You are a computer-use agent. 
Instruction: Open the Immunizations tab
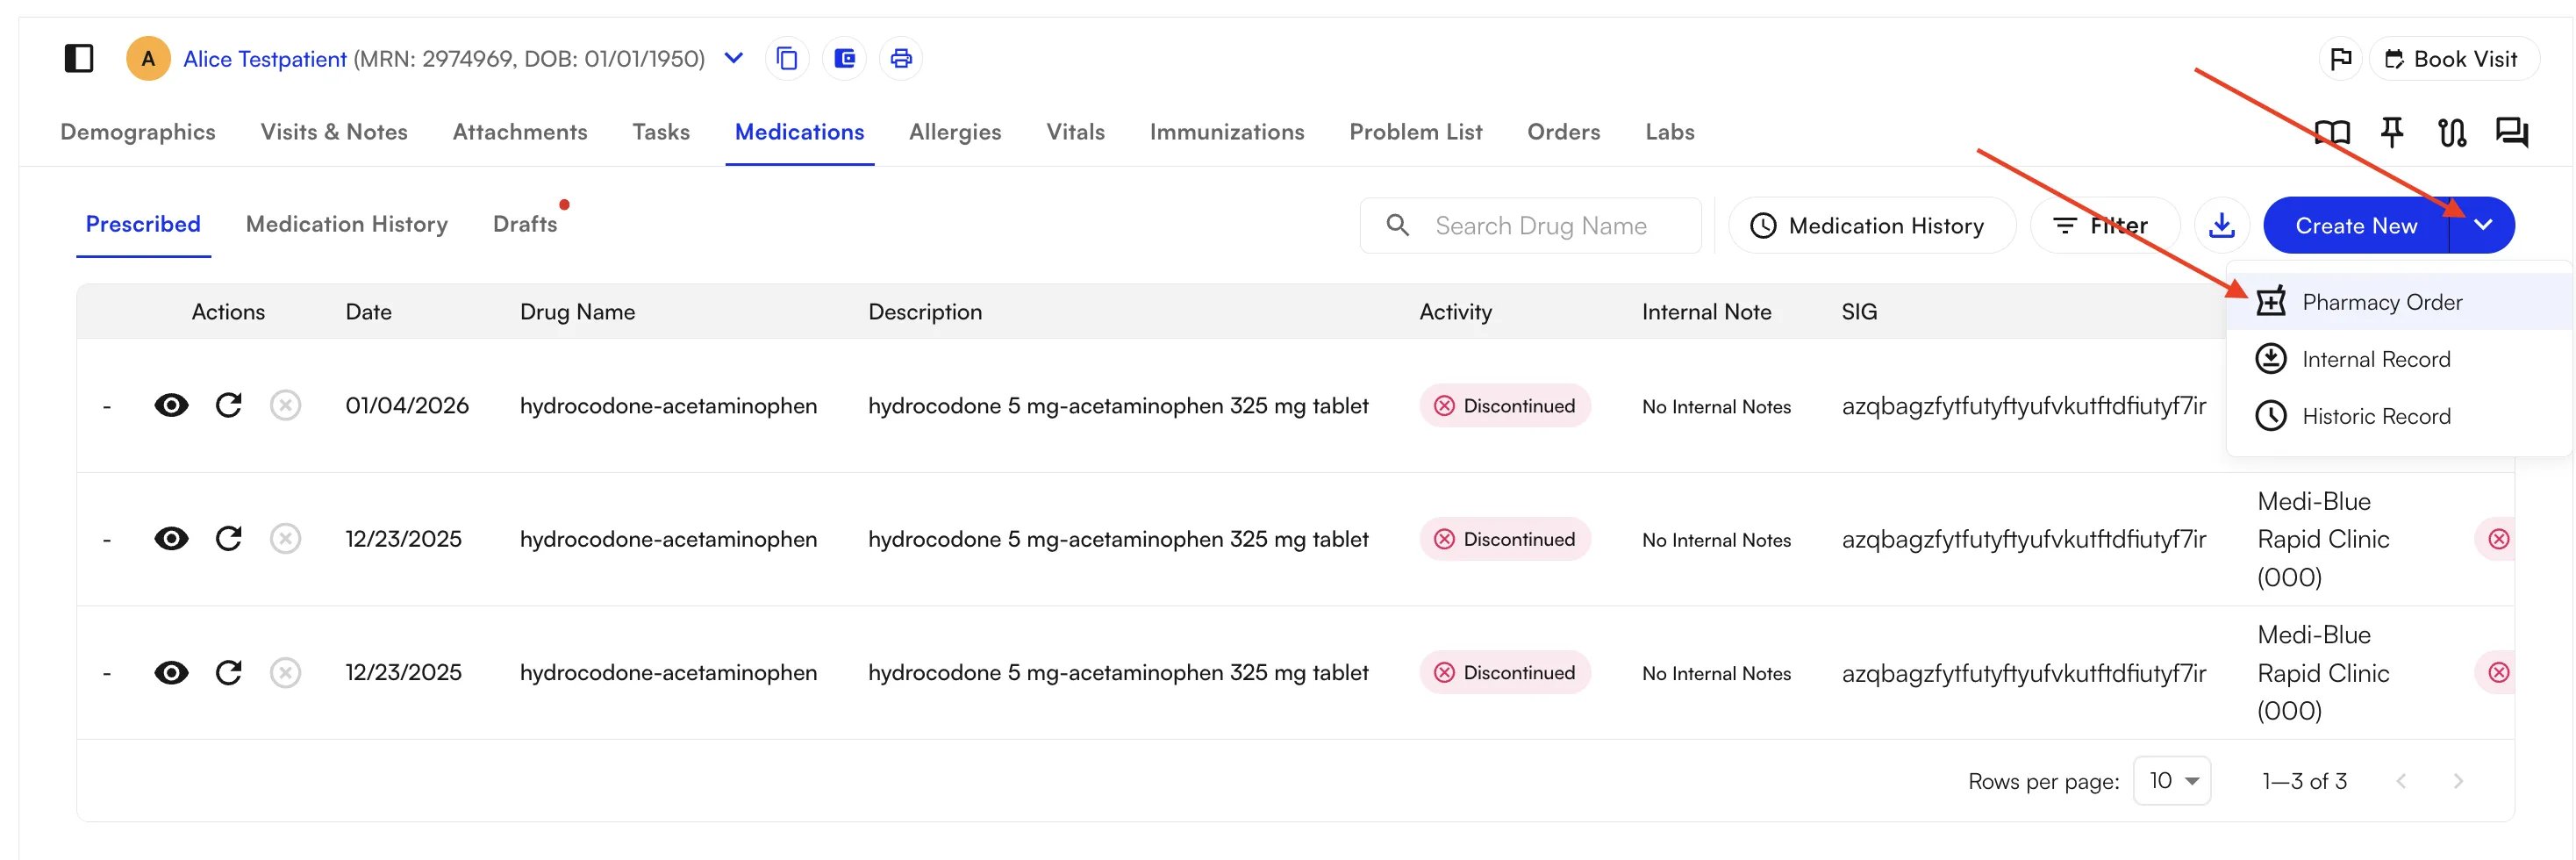pyautogui.click(x=1227, y=132)
